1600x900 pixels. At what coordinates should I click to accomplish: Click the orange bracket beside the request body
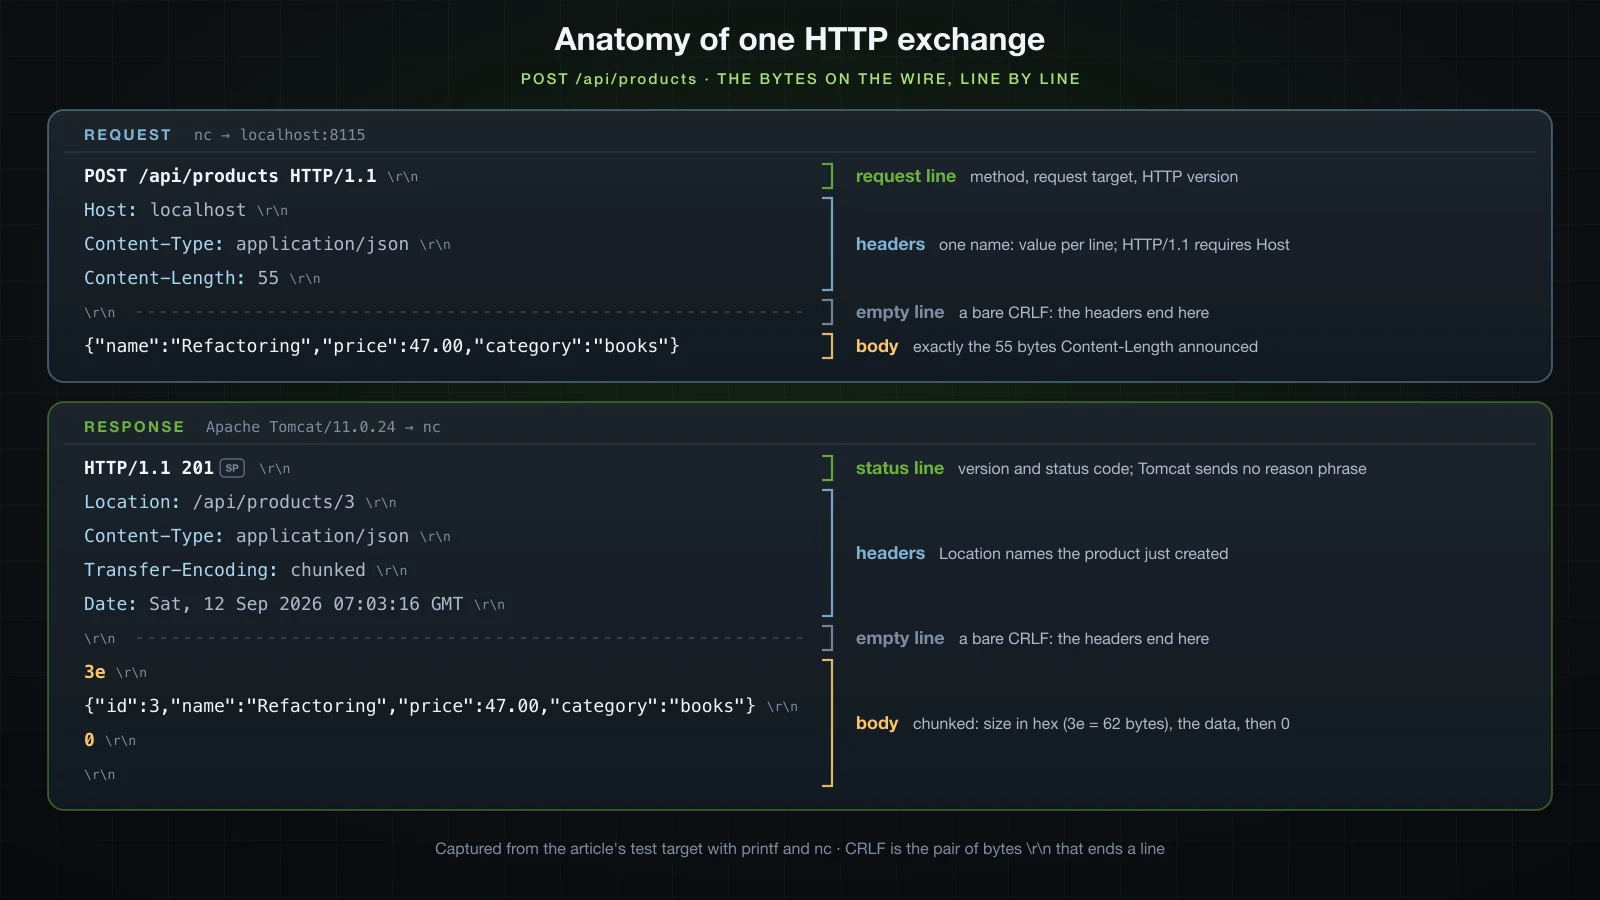pyautogui.click(x=828, y=346)
